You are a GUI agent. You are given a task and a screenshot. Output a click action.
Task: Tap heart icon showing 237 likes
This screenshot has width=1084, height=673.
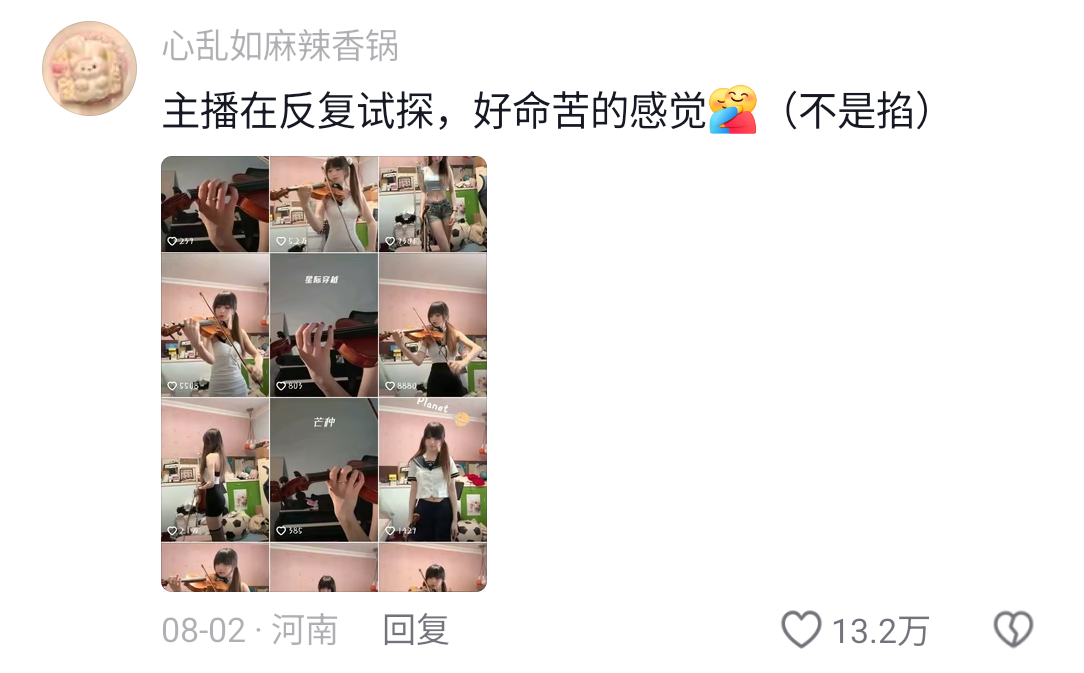[x=172, y=241]
